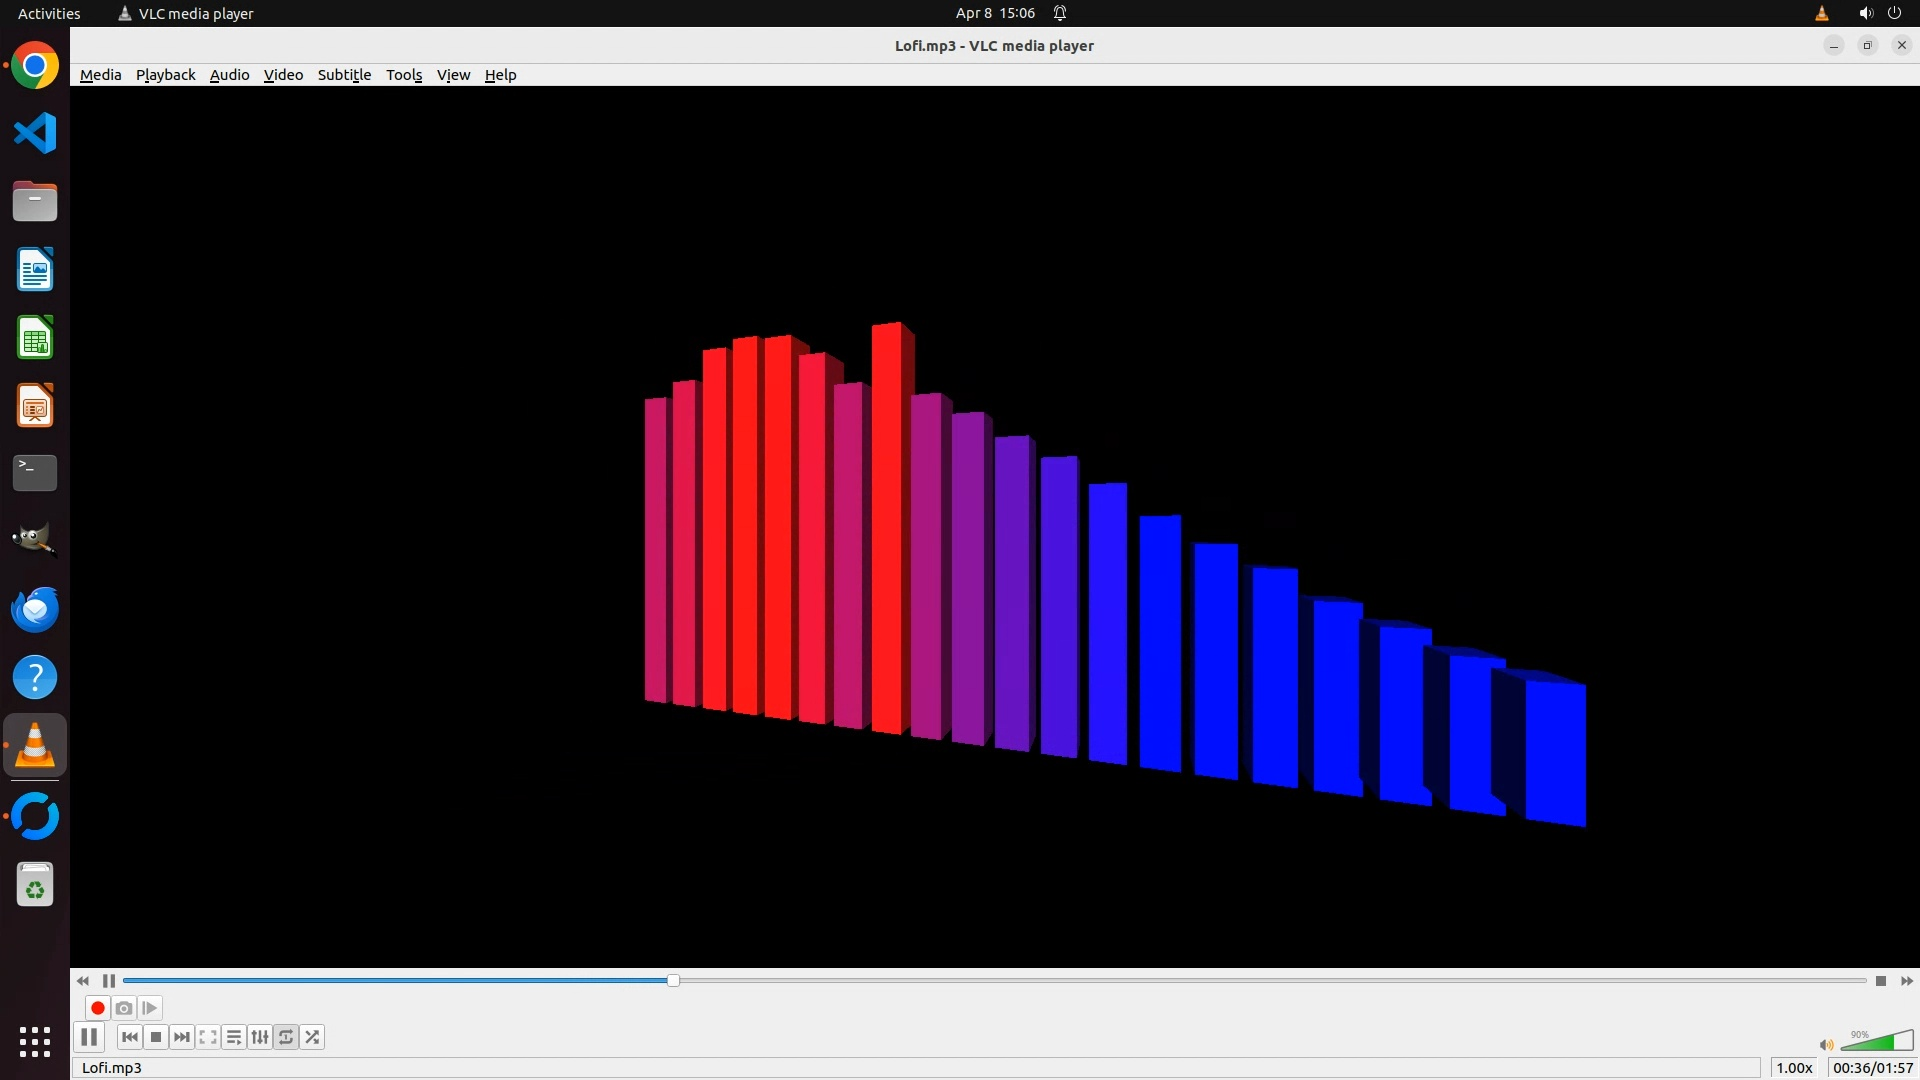
Task: Open the Media menu
Action: tap(100, 75)
